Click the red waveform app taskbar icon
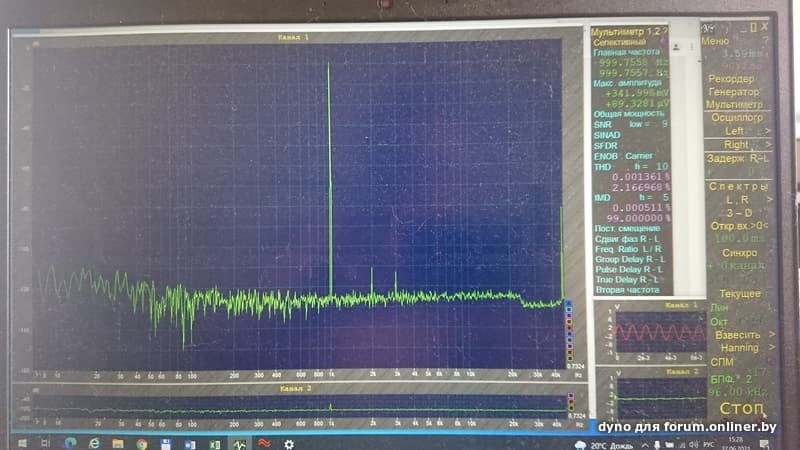The height and width of the screenshot is (450, 800). (x=264, y=442)
